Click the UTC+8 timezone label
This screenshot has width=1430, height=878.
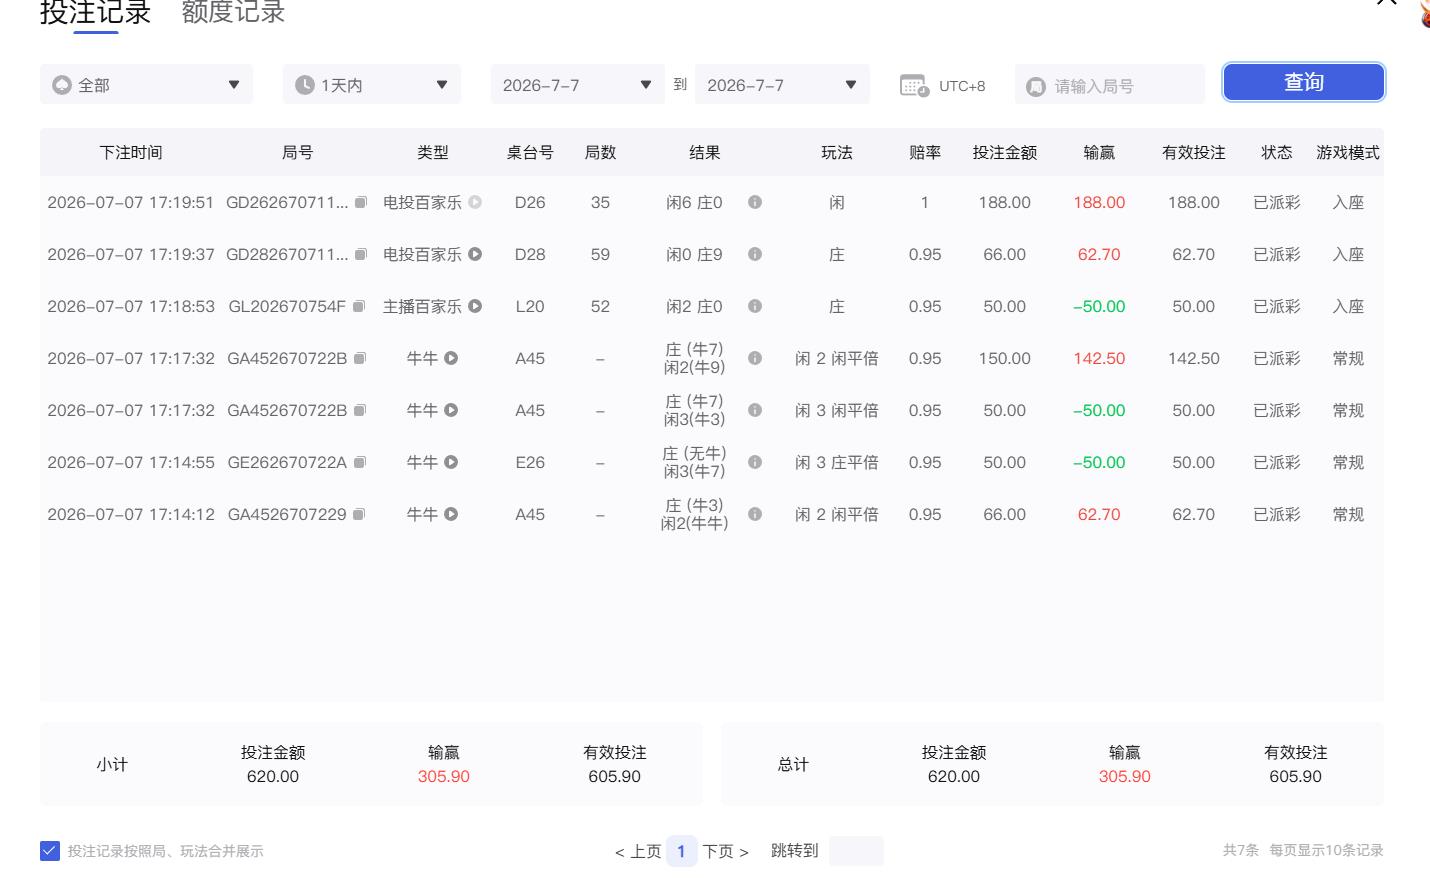(x=962, y=86)
